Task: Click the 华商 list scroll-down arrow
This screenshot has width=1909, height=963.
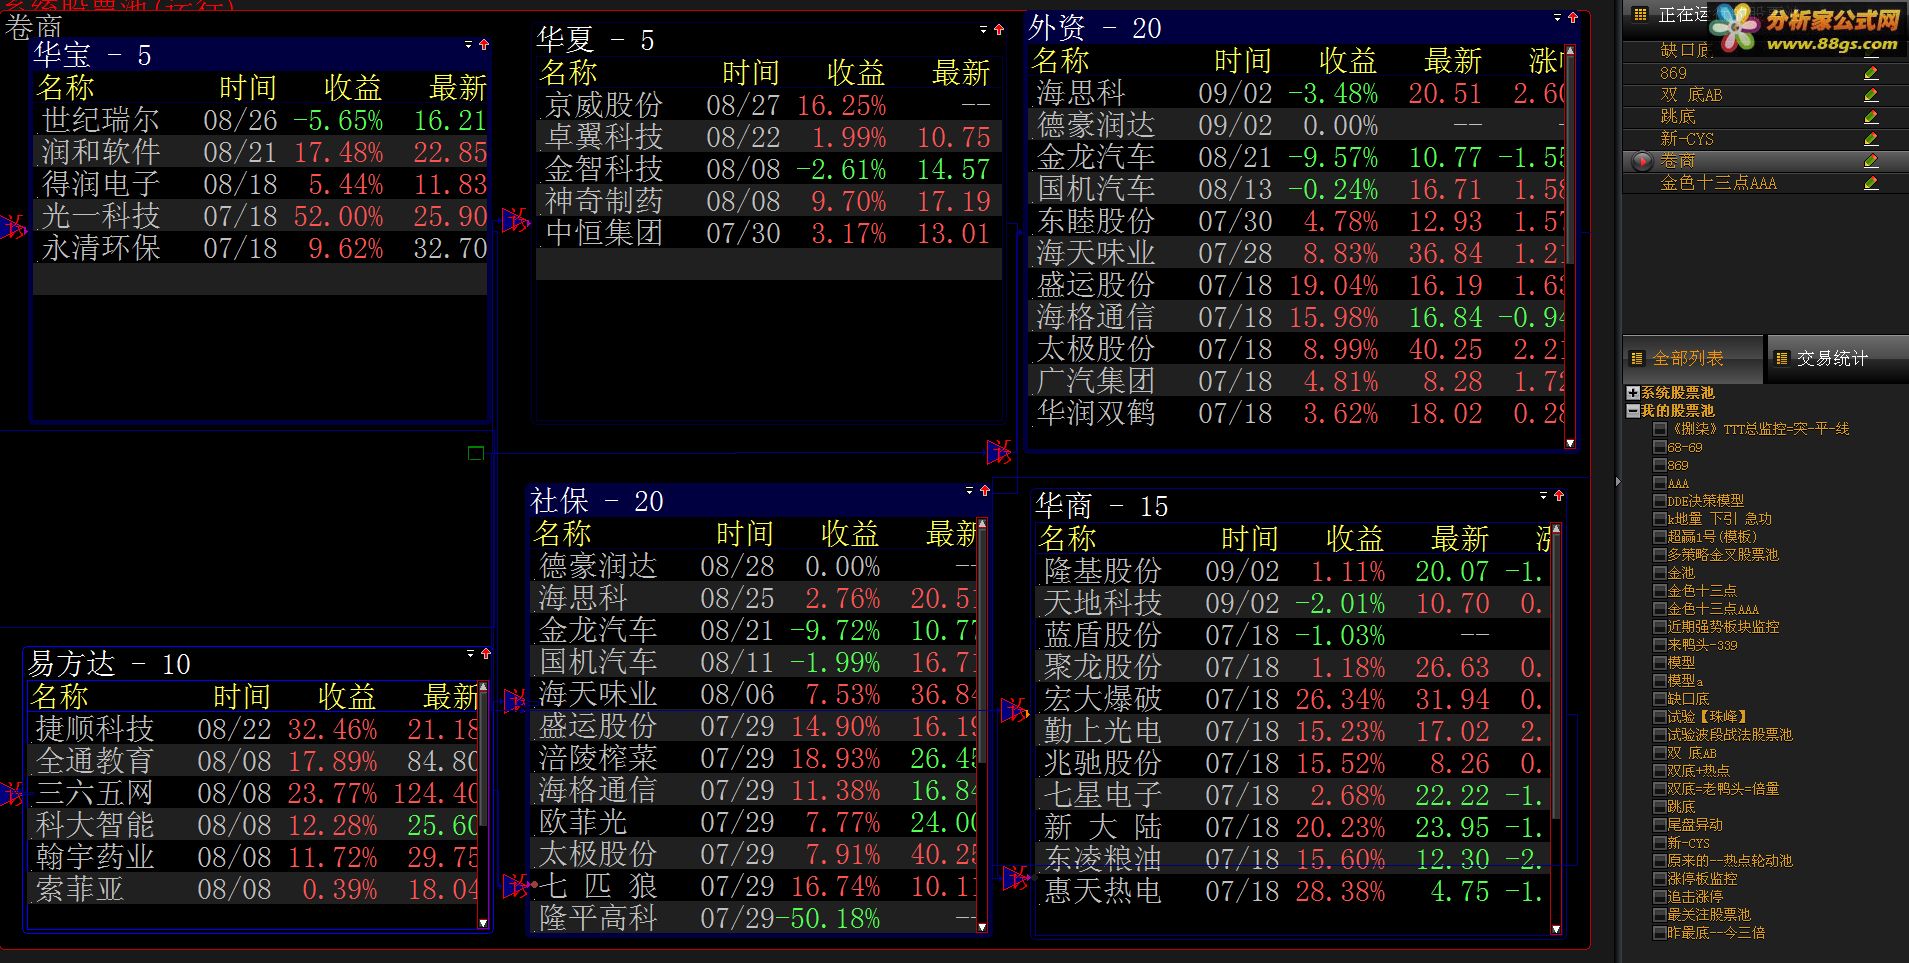Action: coord(1555,929)
